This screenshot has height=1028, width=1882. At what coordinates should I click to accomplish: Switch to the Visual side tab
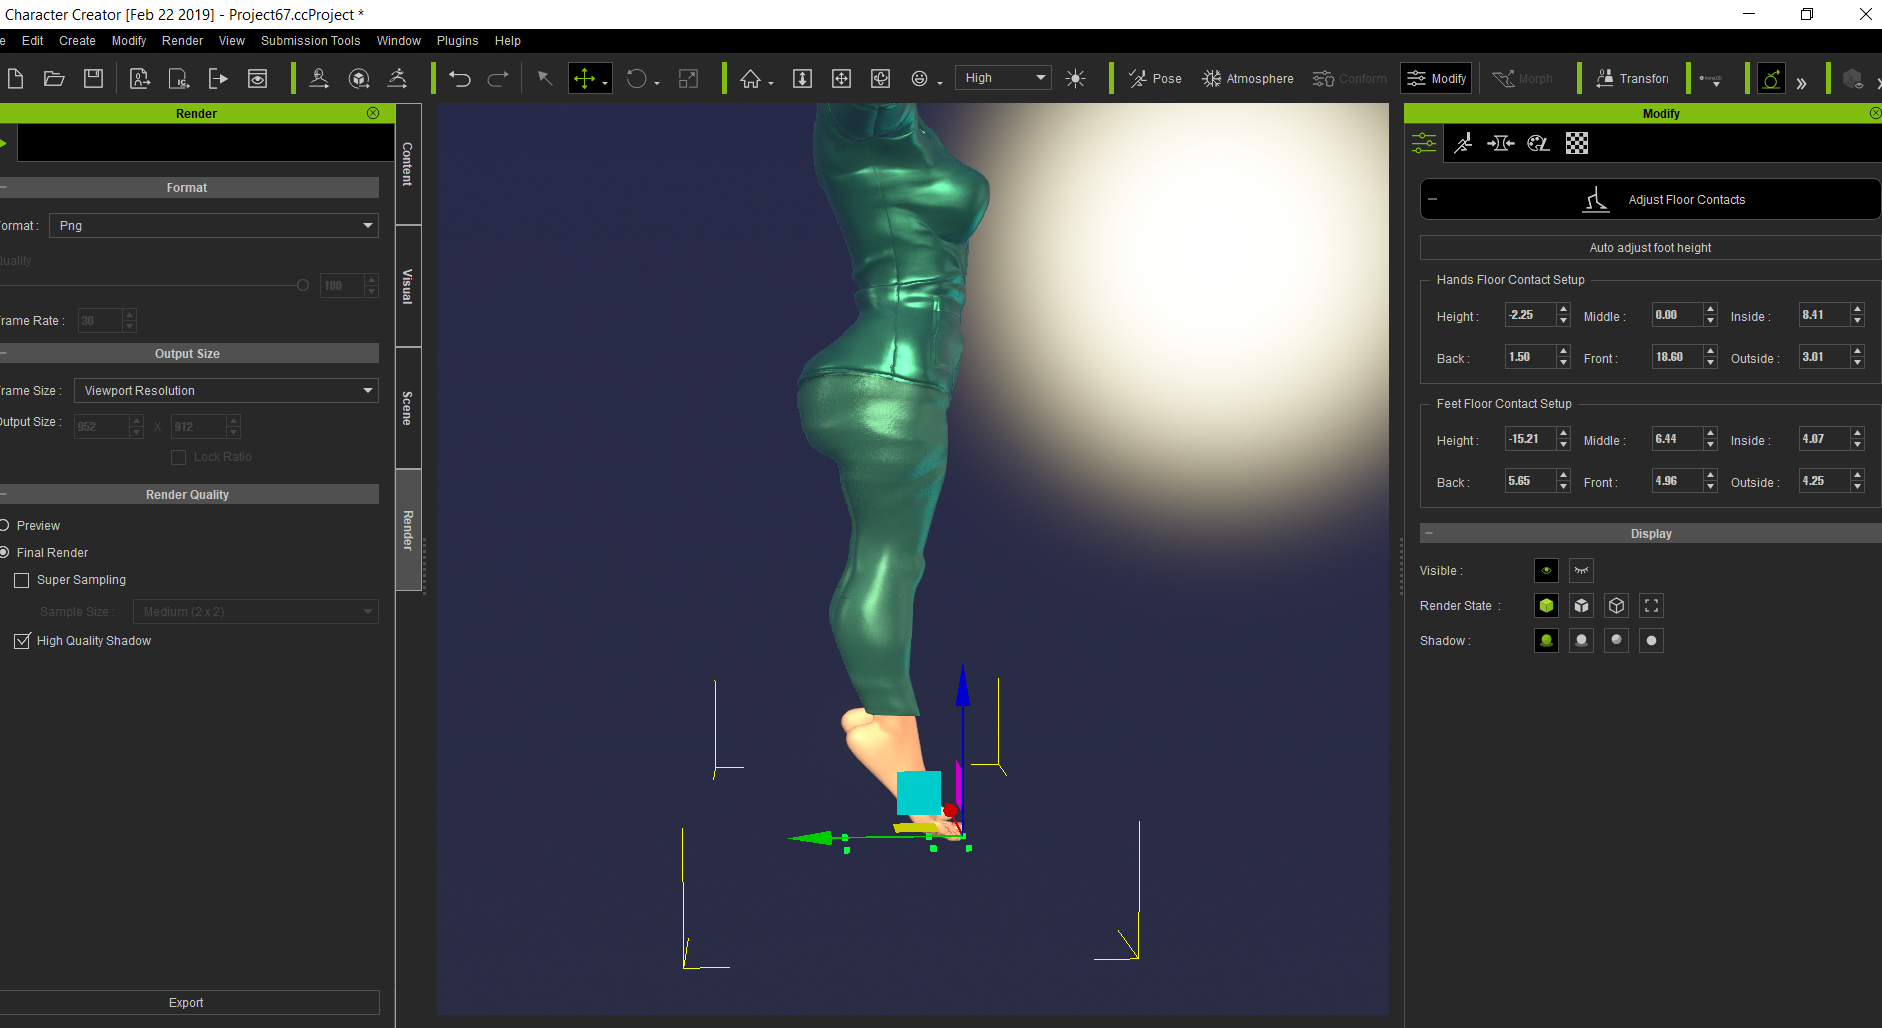coord(408,286)
